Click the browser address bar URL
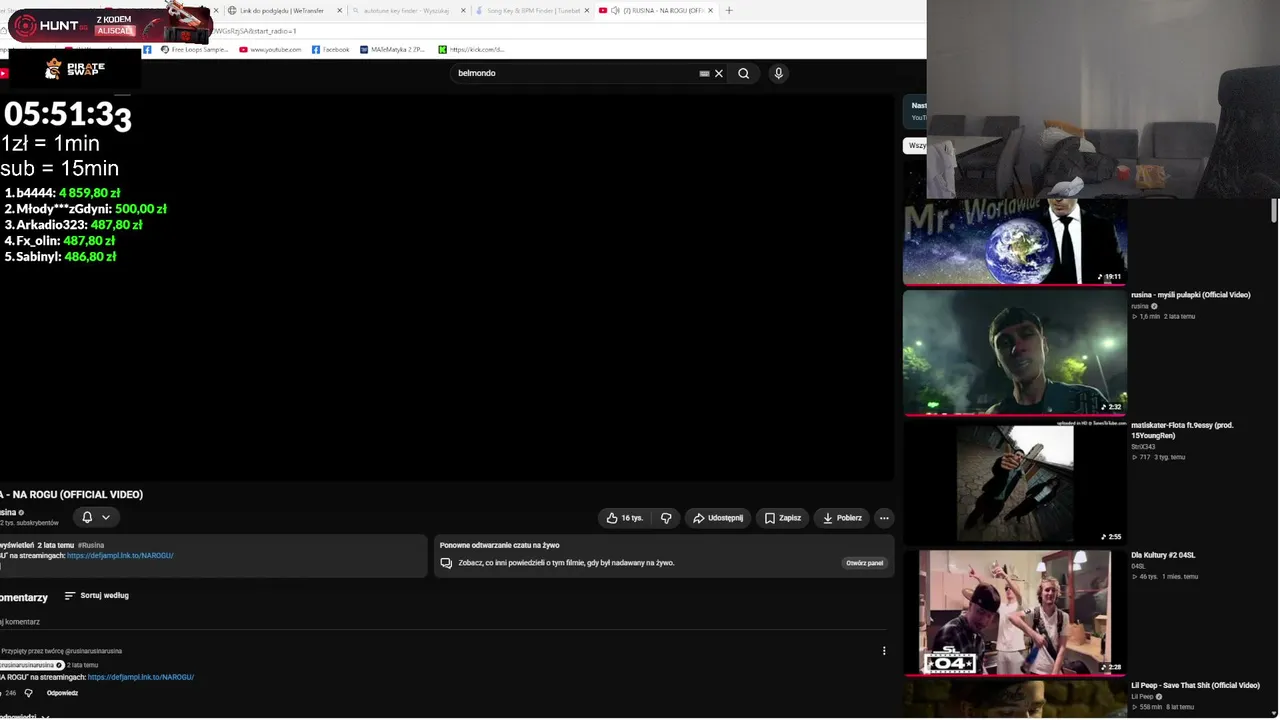This screenshot has height=720, width=1280. coord(254,31)
